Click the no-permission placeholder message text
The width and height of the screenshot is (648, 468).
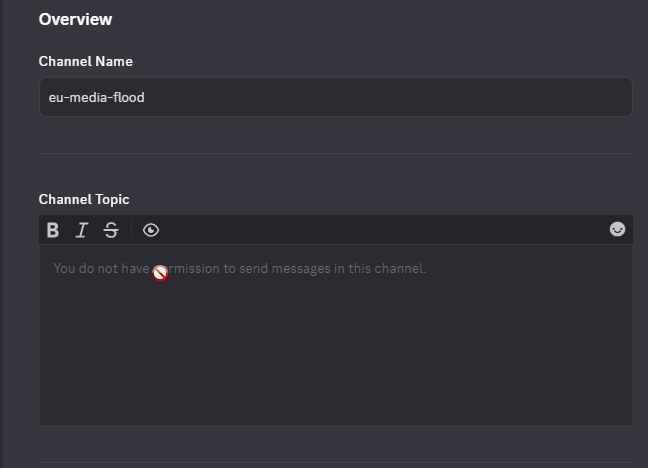tap(240, 269)
